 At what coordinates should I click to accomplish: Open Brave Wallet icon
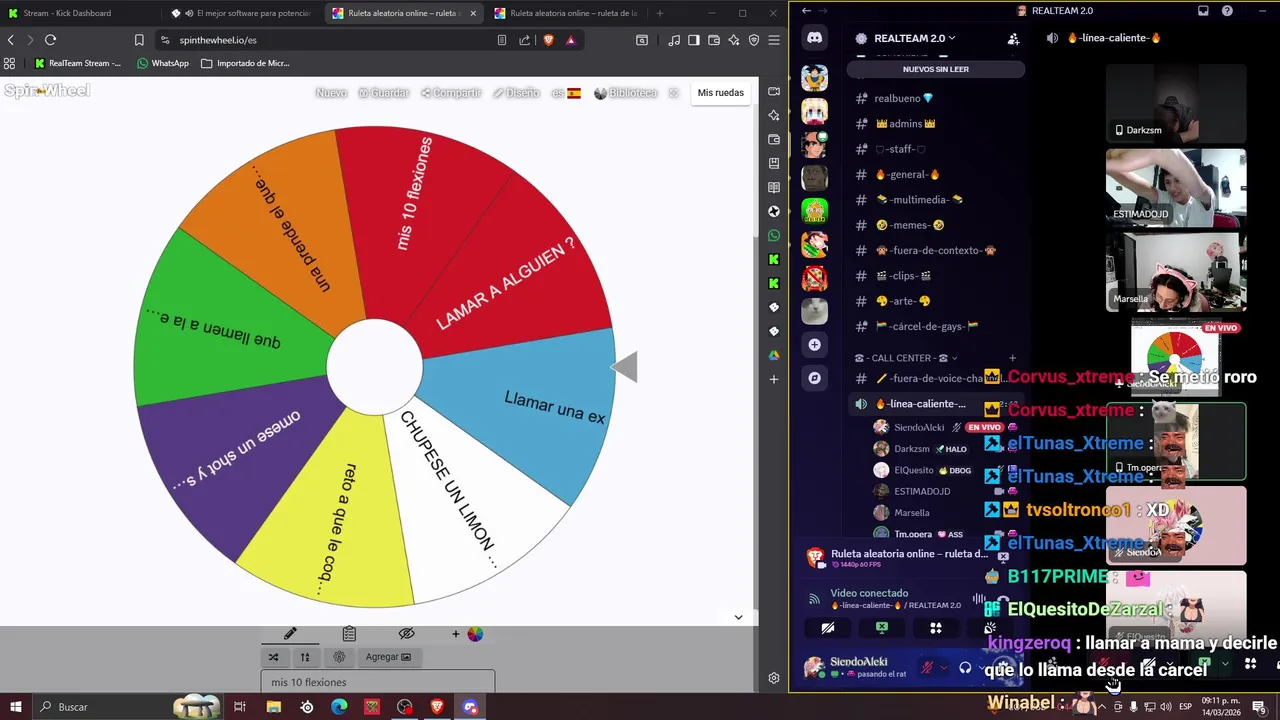point(714,40)
